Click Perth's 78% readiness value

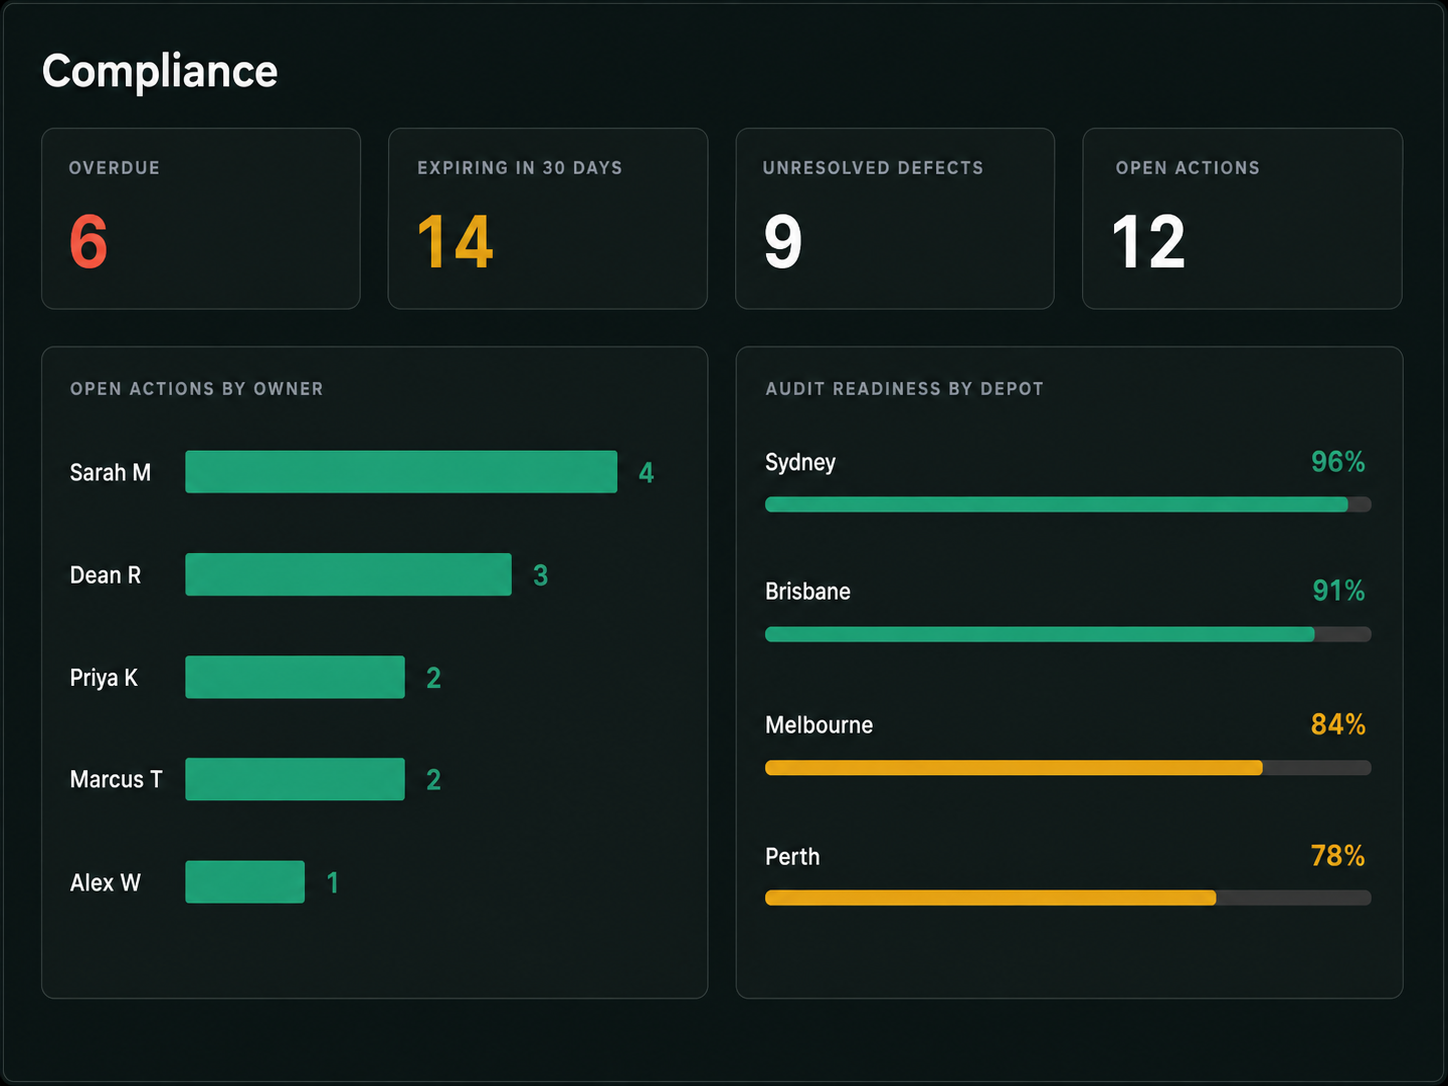1338,856
